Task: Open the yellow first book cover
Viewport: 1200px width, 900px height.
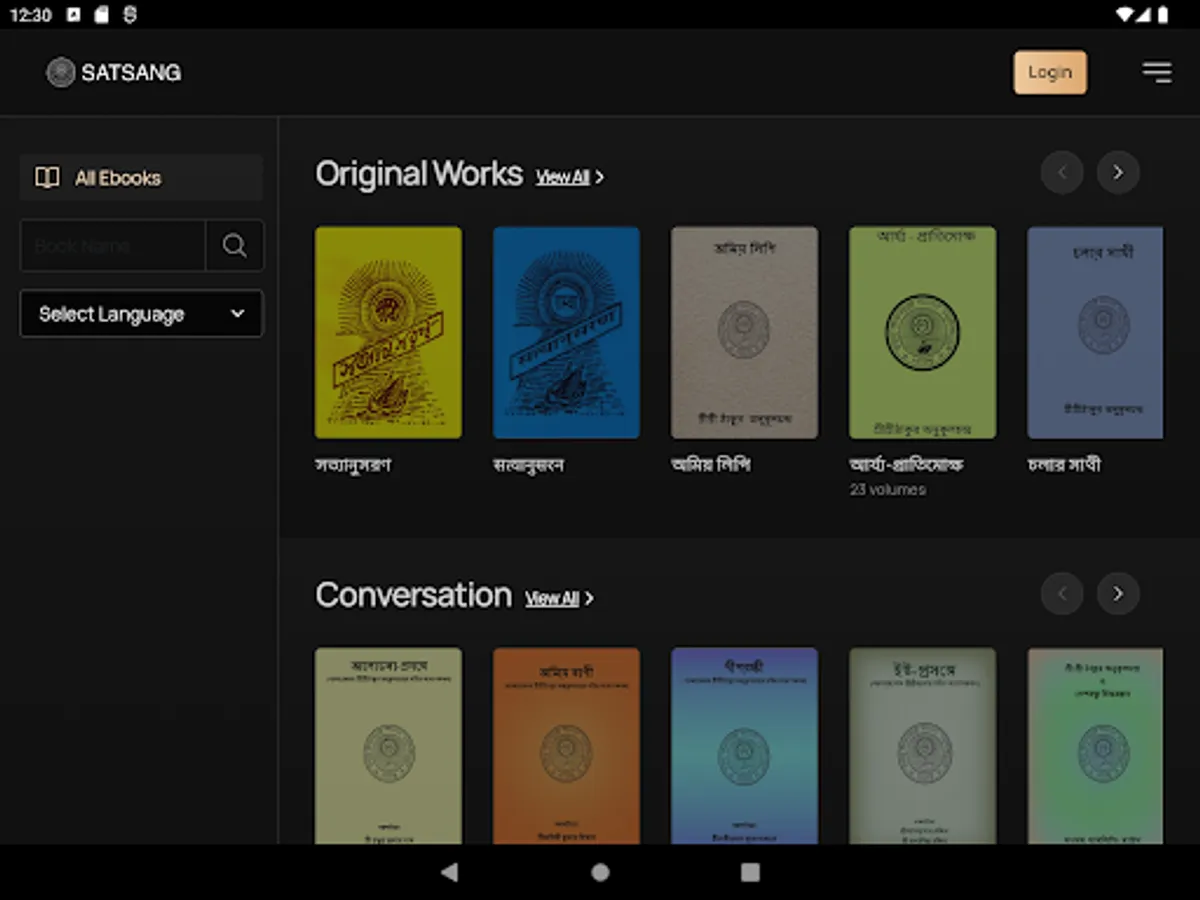Action: click(388, 332)
